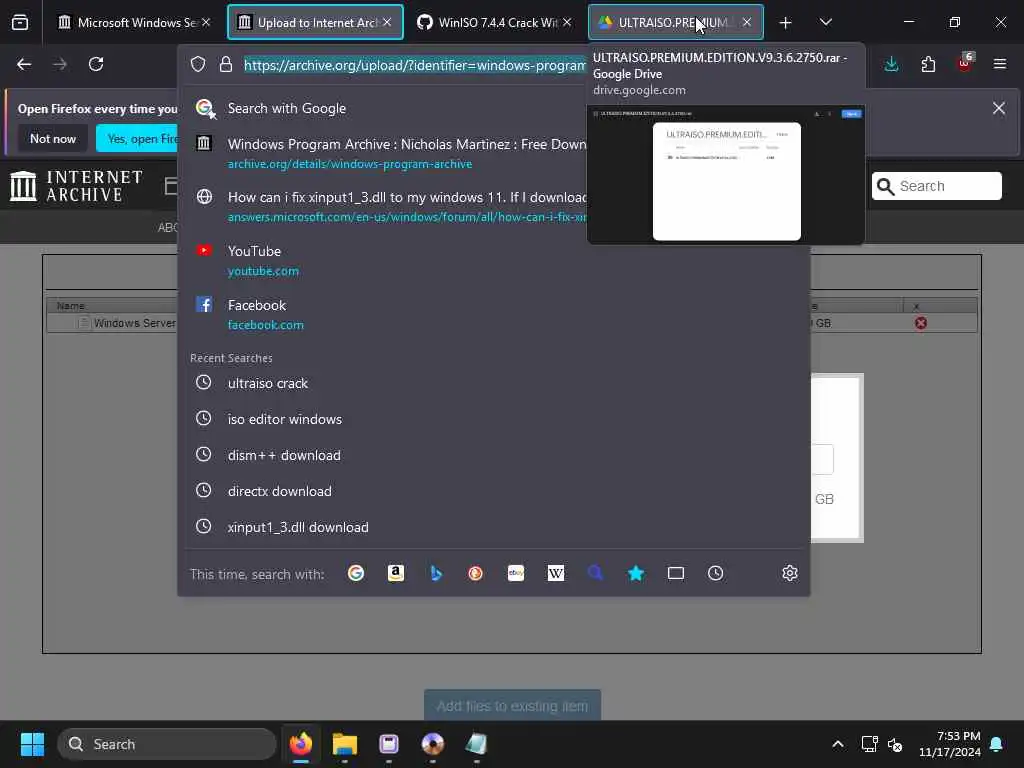The width and height of the screenshot is (1024, 768).
Task: Dismiss the Firefox notification bar
Action: 999,108
